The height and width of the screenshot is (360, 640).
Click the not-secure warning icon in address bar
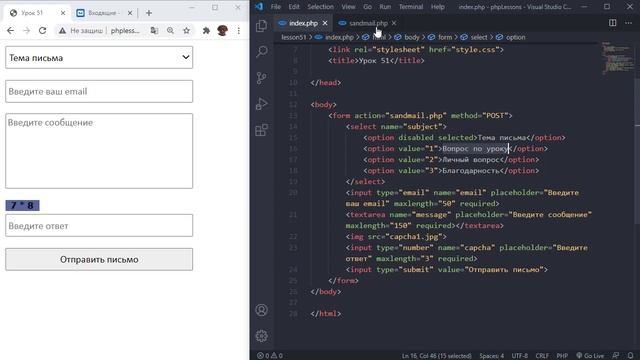pyautogui.click(x=62, y=31)
